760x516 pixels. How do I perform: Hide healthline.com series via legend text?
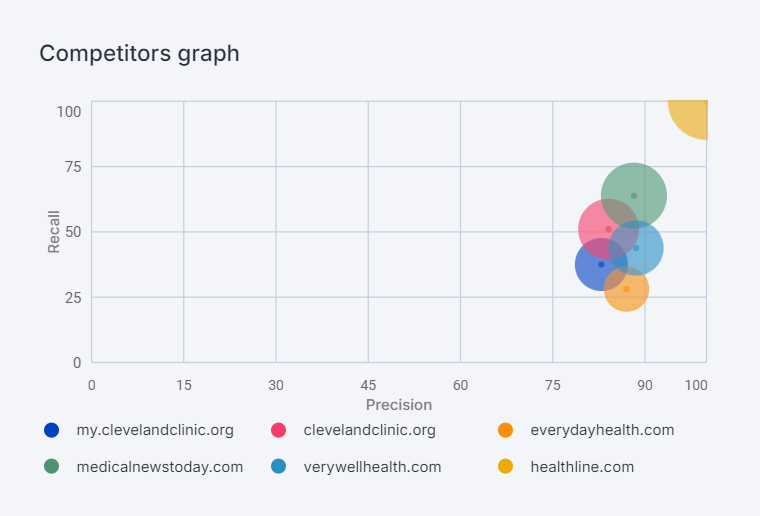coord(582,466)
